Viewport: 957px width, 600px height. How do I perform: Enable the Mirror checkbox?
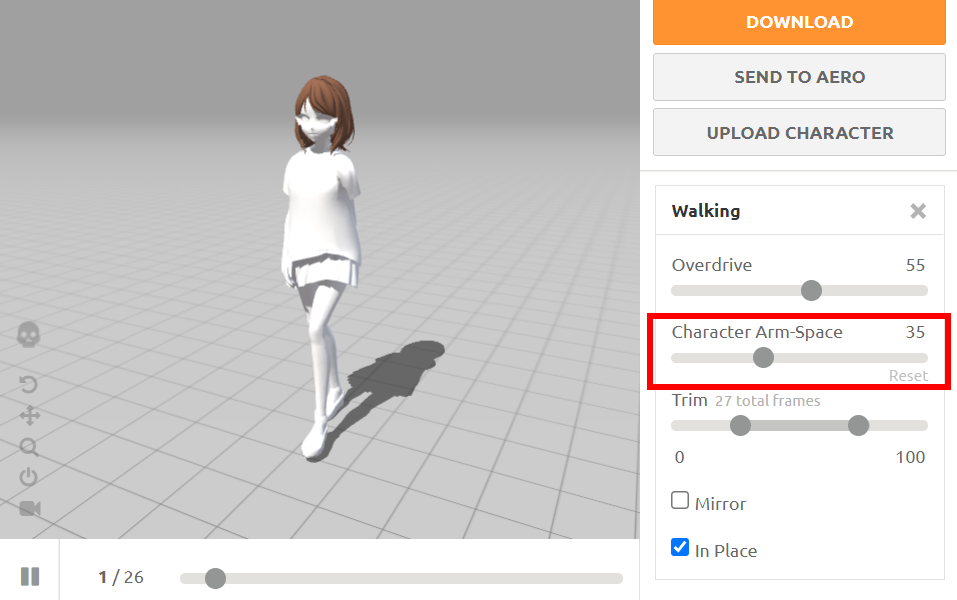point(680,501)
